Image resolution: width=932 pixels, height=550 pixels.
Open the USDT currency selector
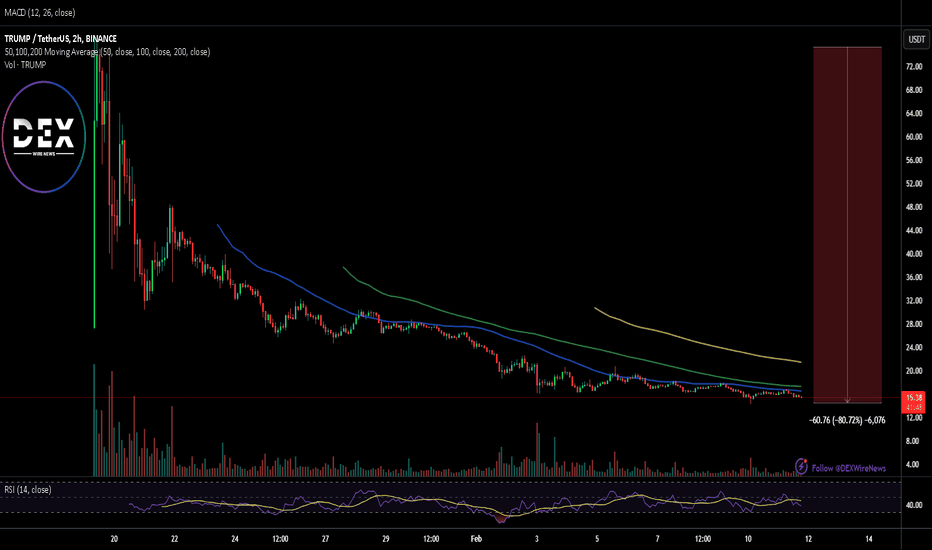coord(916,39)
